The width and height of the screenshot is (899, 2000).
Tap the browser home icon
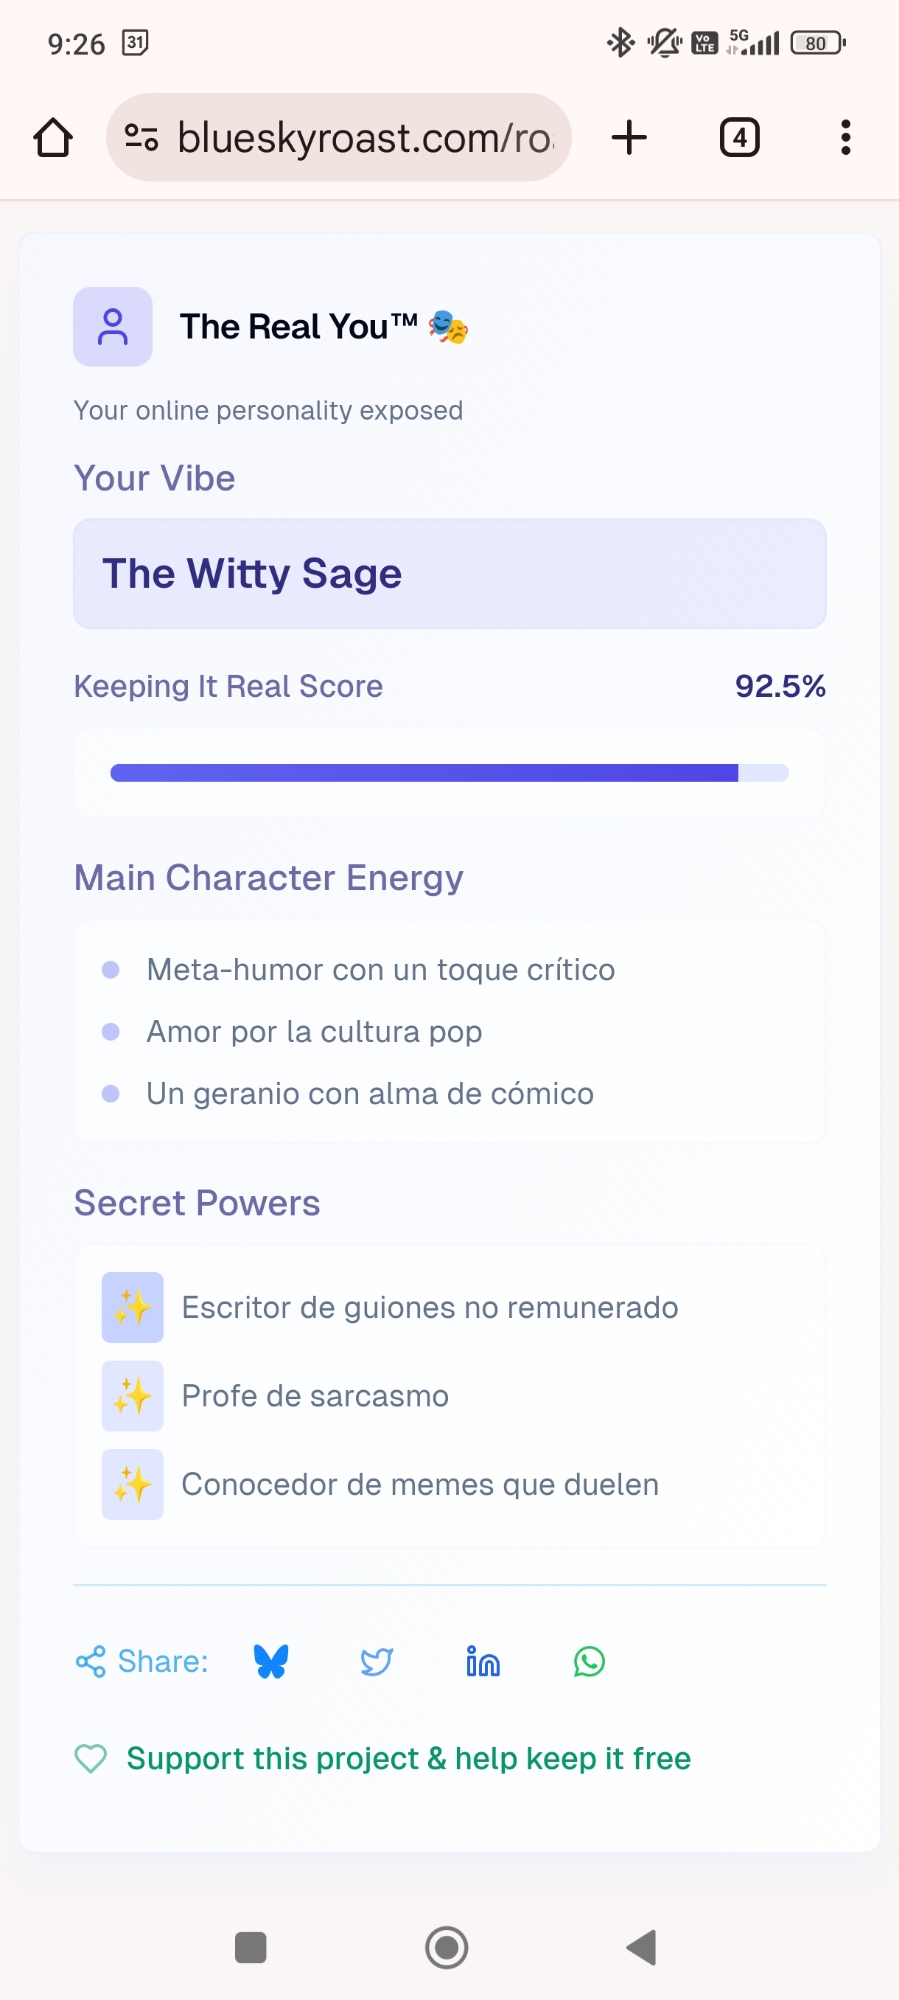click(53, 138)
